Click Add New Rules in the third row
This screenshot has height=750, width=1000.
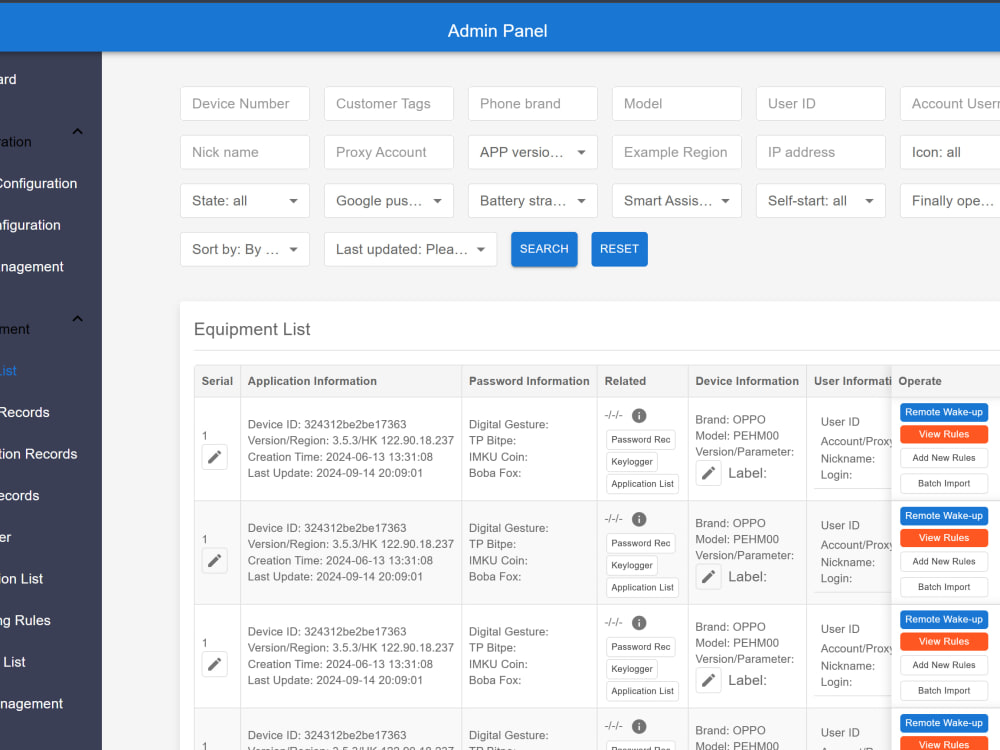tap(944, 665)
